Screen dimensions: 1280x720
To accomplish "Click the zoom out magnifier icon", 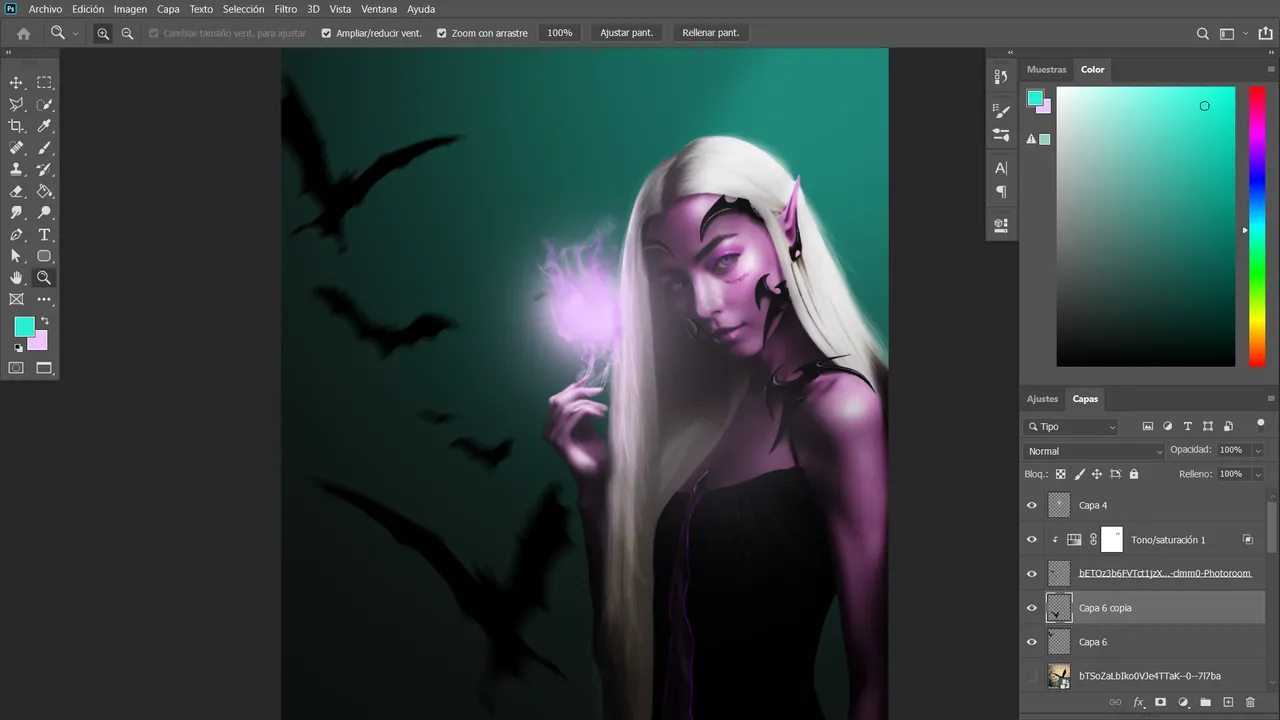I will coord(127,33).
